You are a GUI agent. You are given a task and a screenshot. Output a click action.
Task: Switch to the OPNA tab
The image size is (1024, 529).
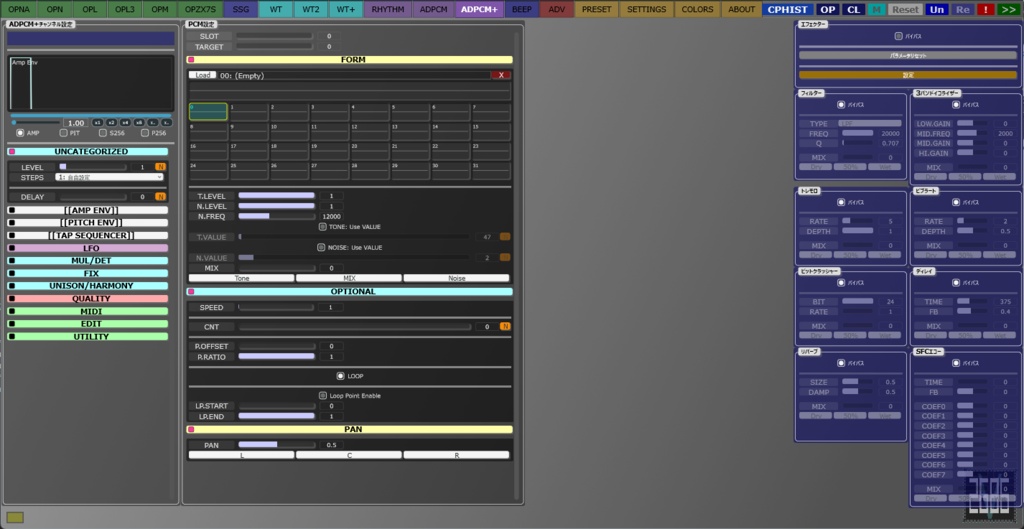click(18, 9)
